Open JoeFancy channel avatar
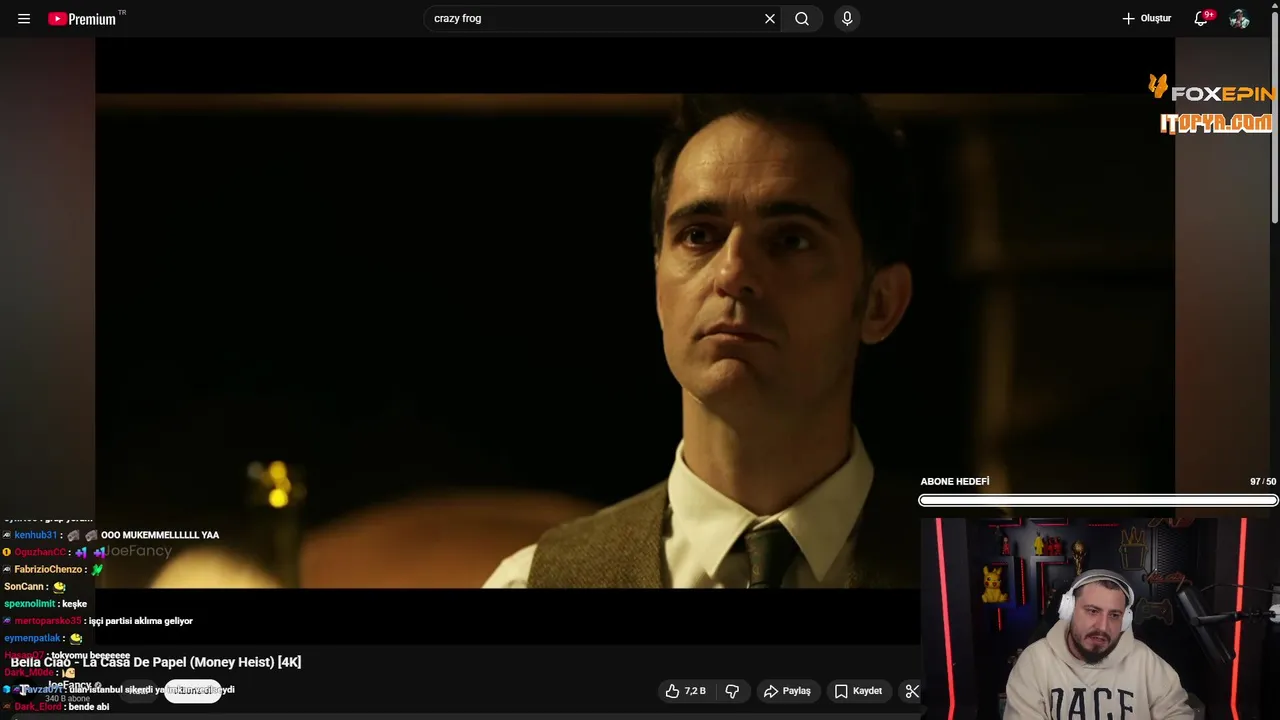 25,690
